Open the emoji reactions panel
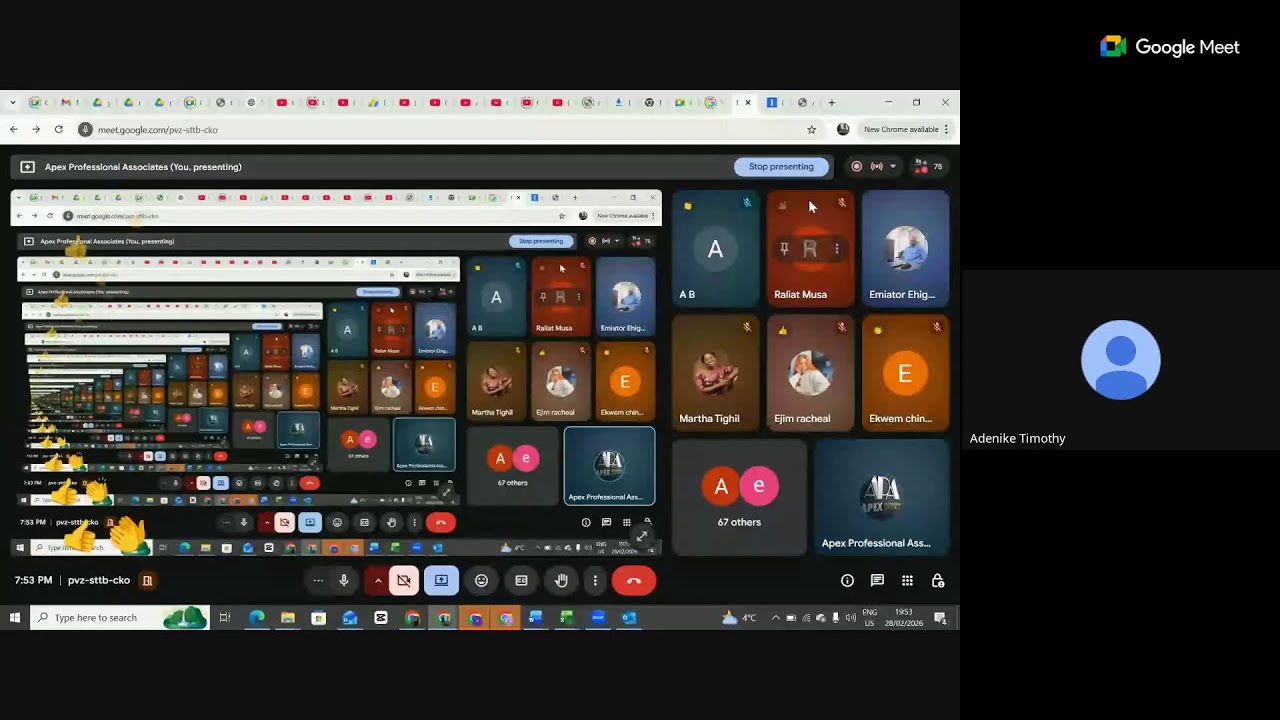Viewport: 1280px width, 720px height. coord(481,581)
